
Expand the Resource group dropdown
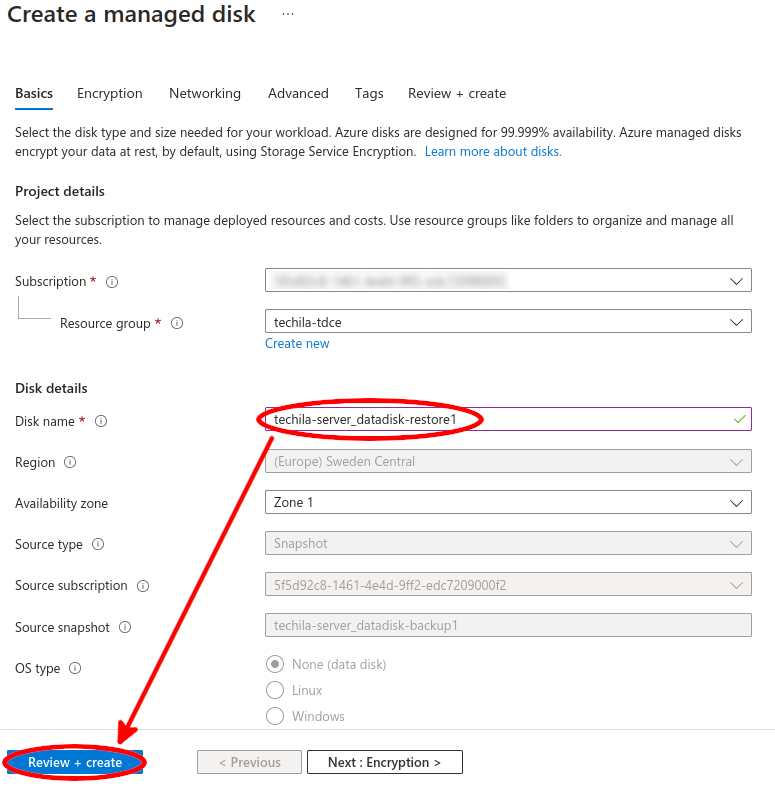508,322
